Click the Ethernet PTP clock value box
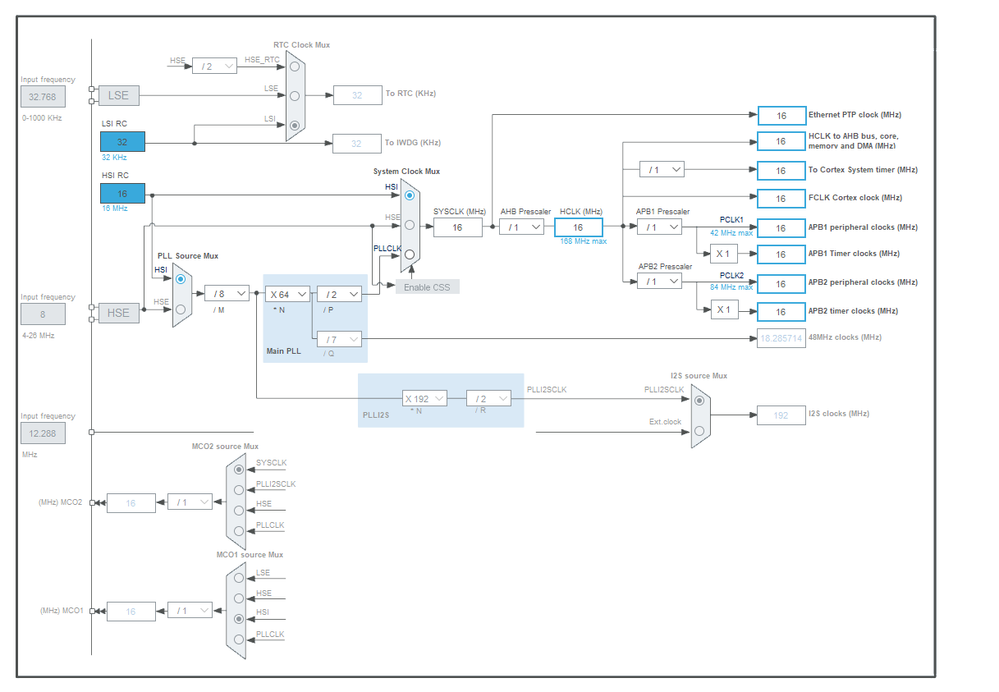This screenshot has height=692, width=999. coord(782,116)
